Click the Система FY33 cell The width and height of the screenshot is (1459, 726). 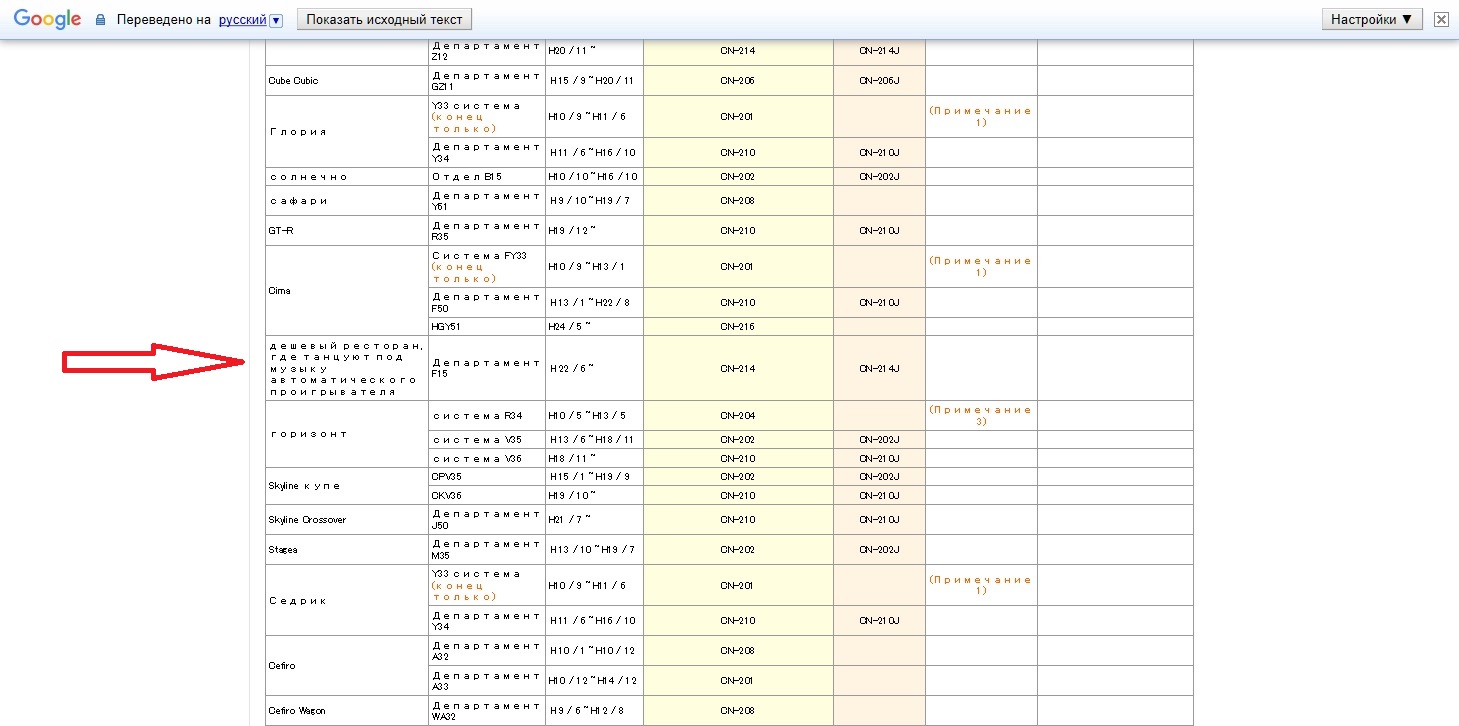[x=487, y=267]
